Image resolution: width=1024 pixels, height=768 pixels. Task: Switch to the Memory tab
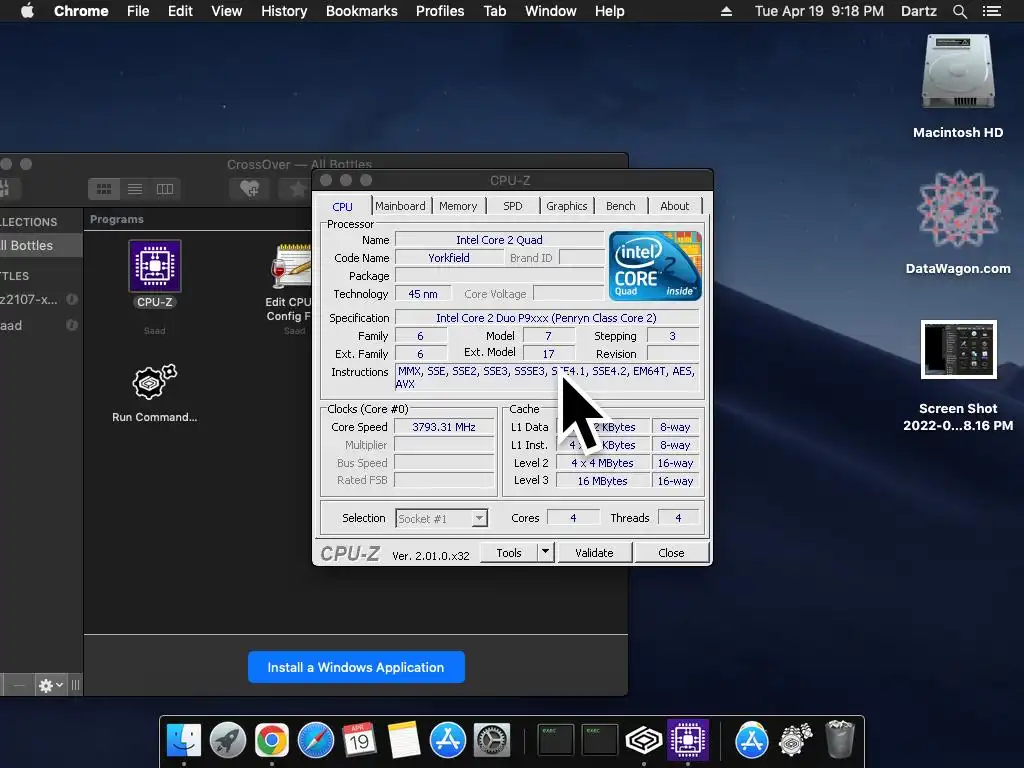tap(458, 206)
